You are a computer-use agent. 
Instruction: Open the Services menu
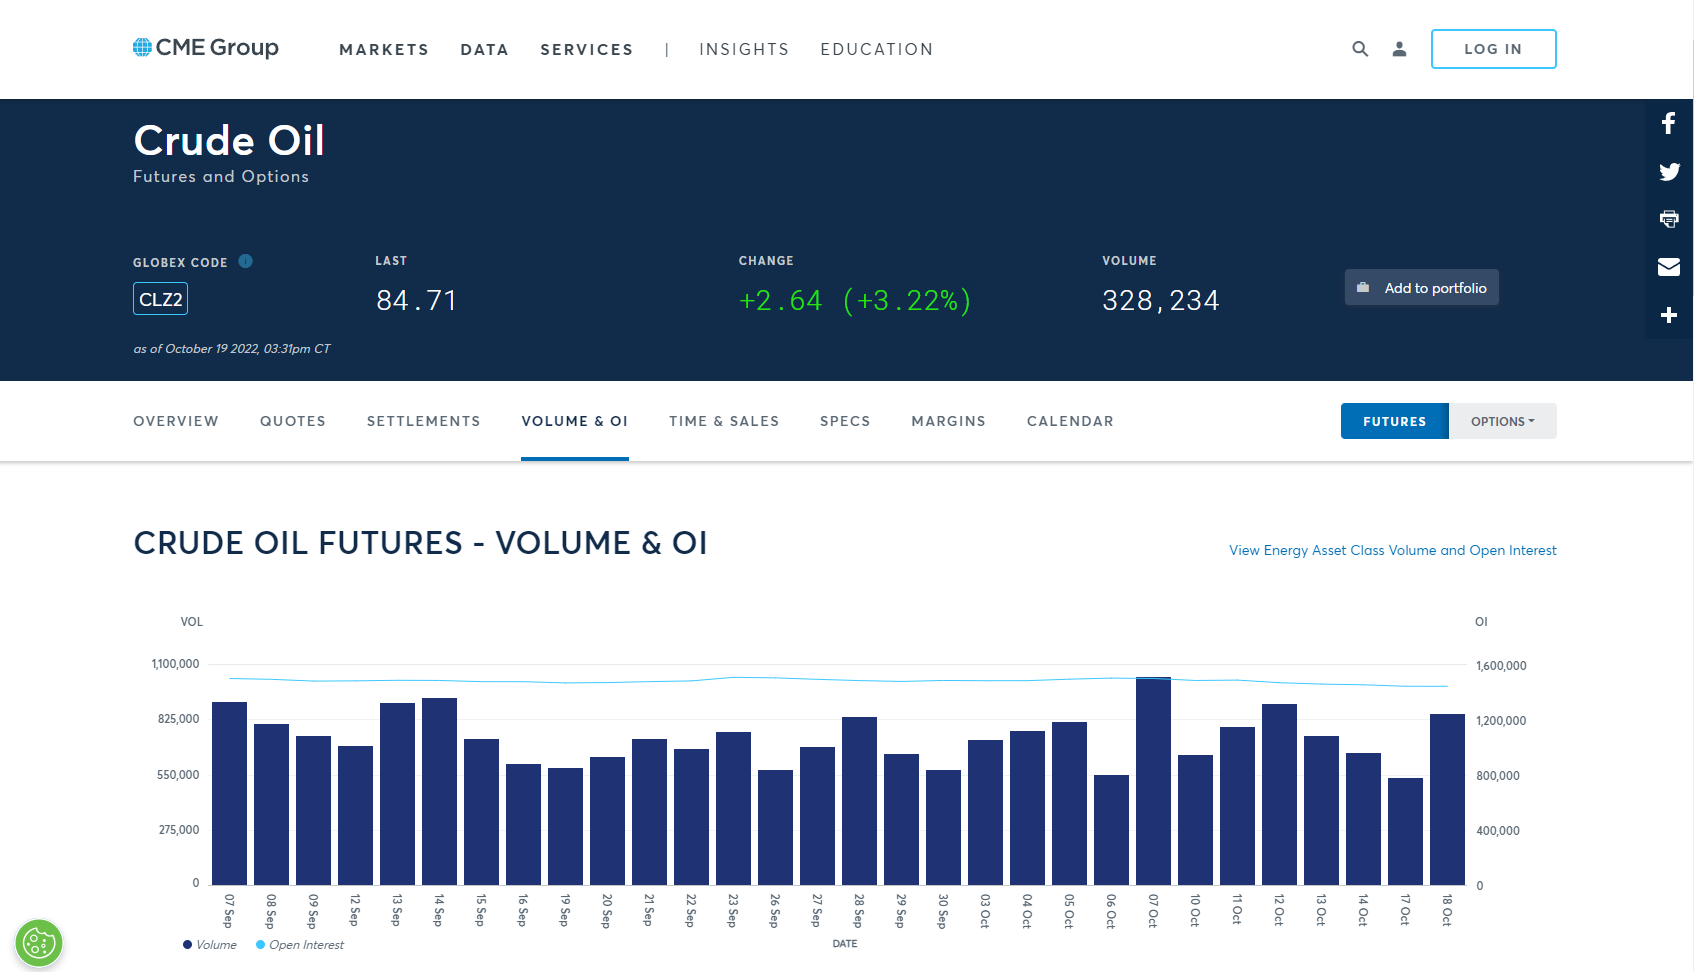coord(587,49)
